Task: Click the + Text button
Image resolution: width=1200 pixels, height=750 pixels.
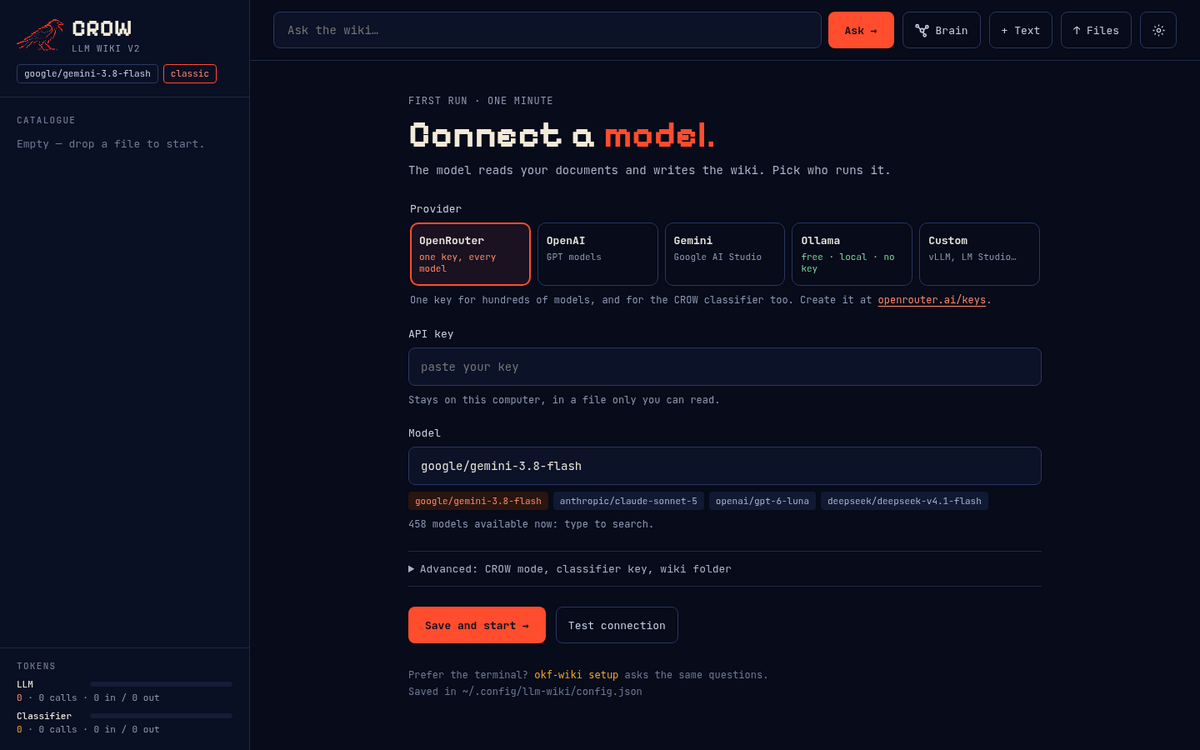Action: 1020,30
